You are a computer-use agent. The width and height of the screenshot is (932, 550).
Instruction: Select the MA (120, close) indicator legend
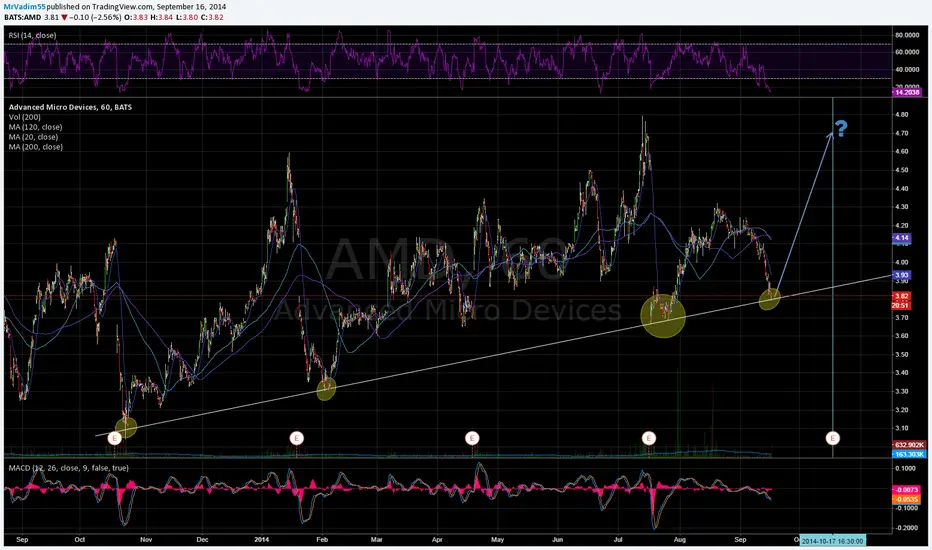(35, 127)
